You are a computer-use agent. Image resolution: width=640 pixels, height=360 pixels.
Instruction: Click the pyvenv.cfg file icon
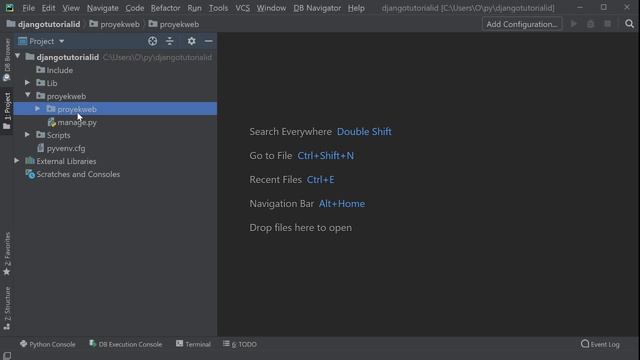pos(40,148)
